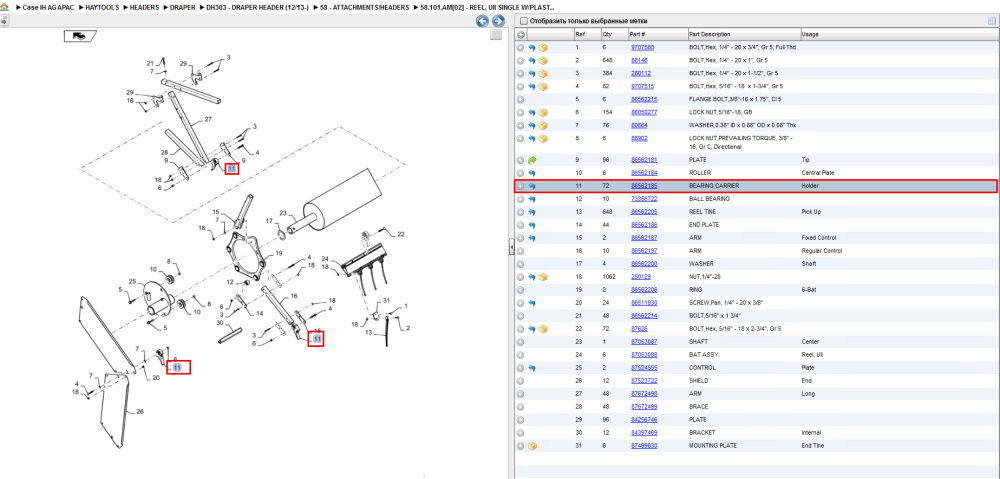The height and width of the screenshot is (479, 1000).
Task: Click the box package icon for LOCK NUT 86050277
Action: [543, 112]
